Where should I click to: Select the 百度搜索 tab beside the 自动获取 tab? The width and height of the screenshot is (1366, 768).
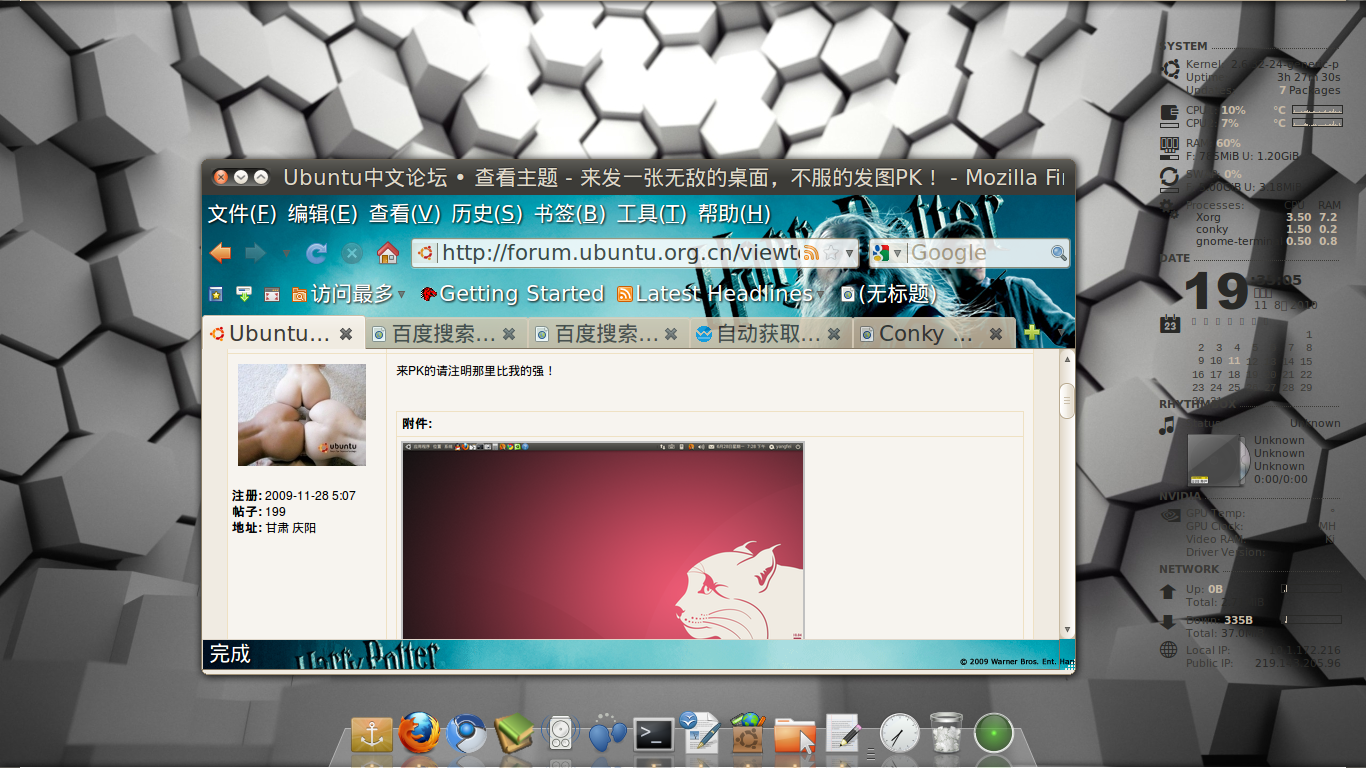[608, 334]
